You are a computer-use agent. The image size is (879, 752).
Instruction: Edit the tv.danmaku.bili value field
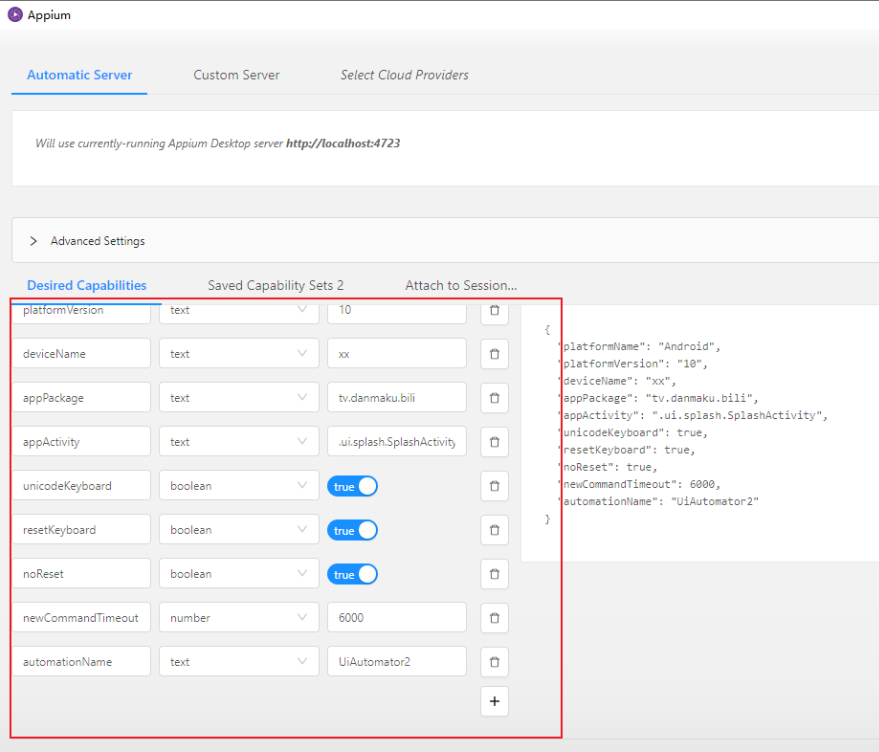397,398
